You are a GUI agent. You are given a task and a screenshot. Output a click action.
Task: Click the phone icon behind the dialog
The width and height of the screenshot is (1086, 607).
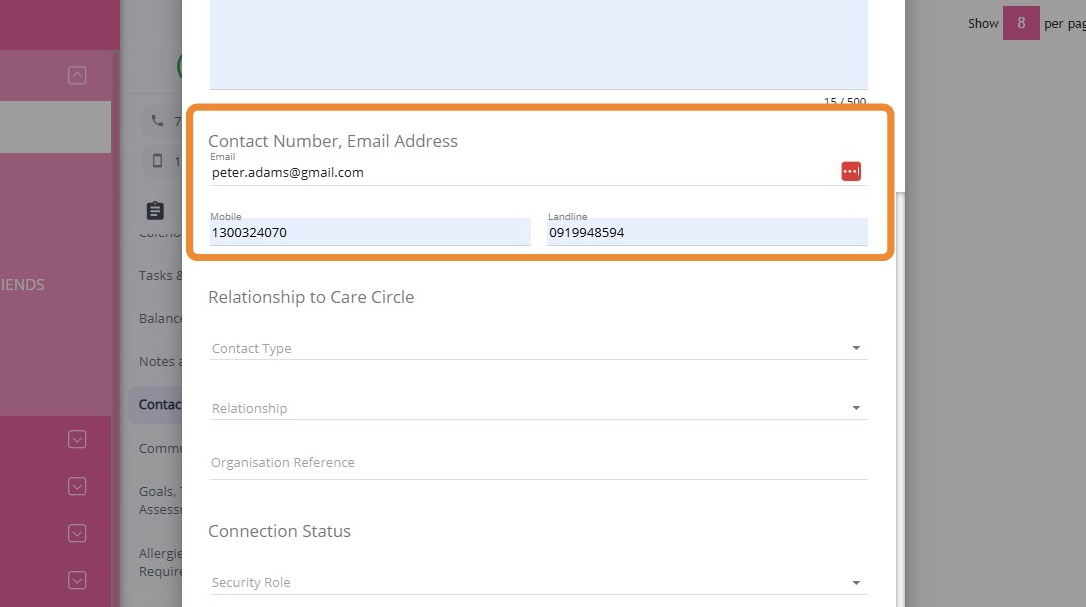tap(157, 121)
